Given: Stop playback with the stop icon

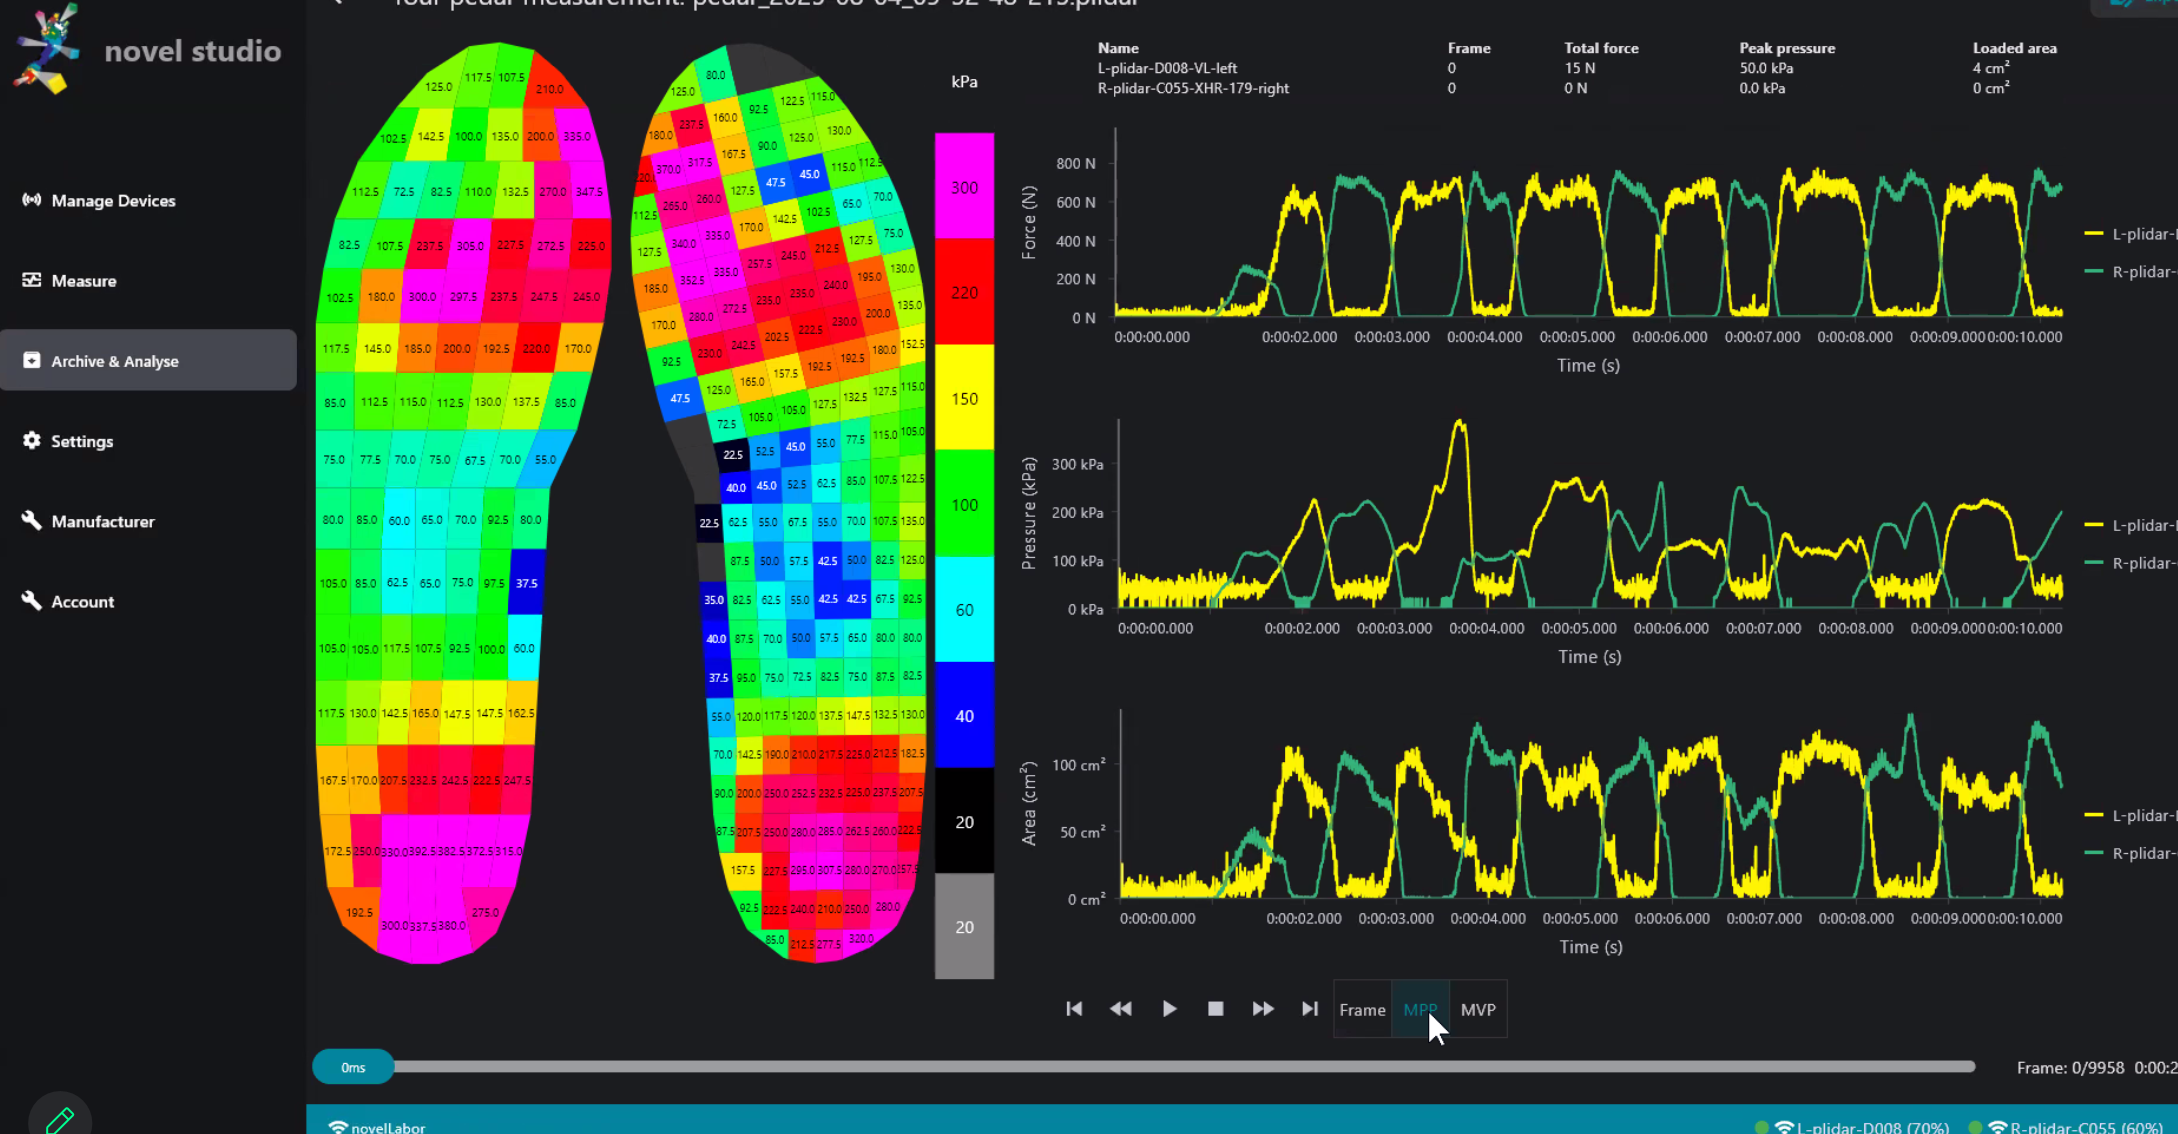Looking at the screenshot, I should [x=1215, y=1009].
